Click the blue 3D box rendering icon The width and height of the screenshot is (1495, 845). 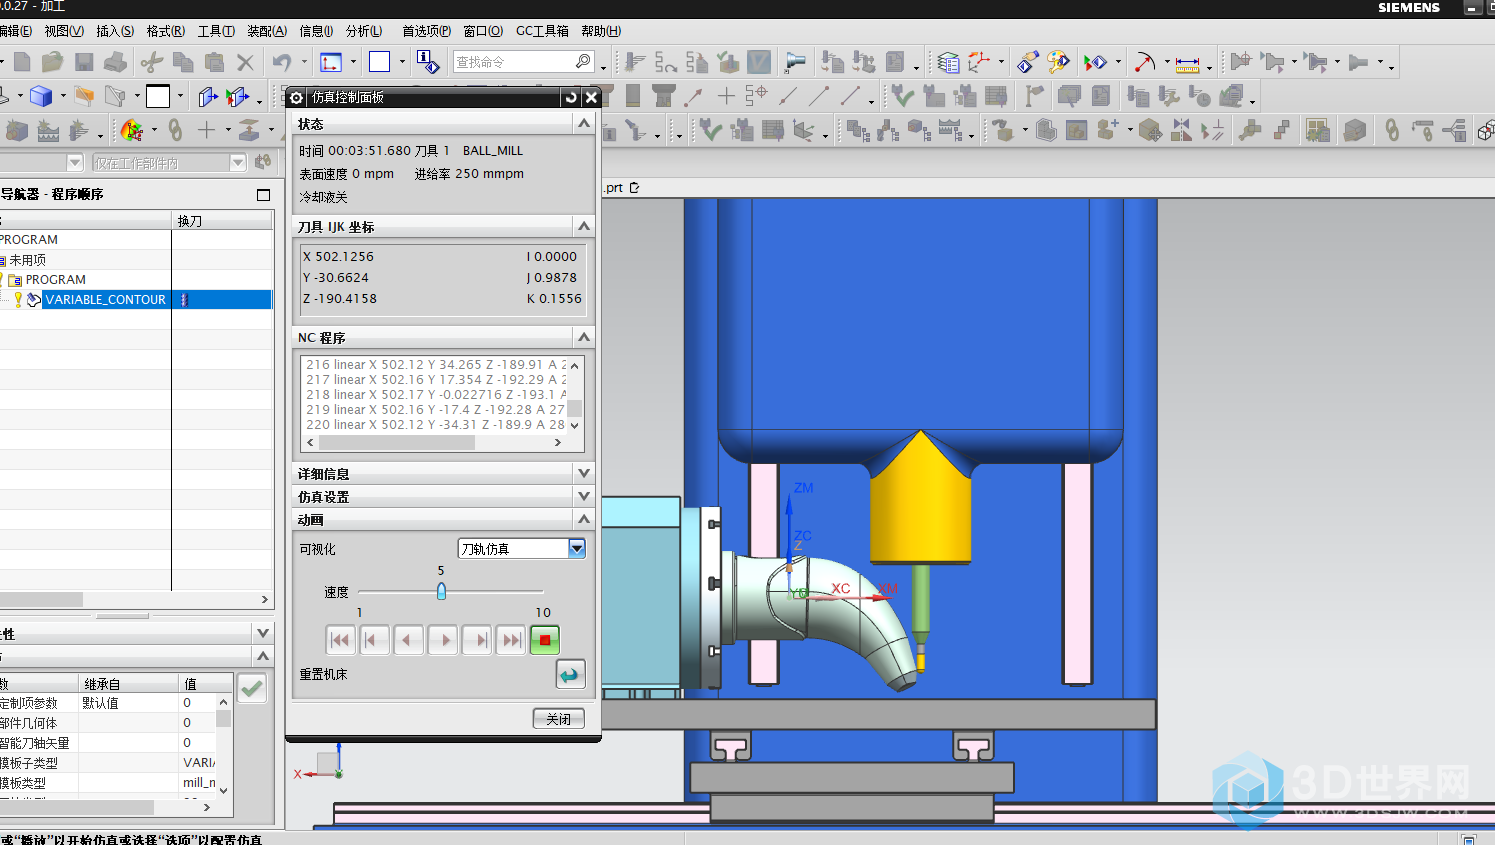pos(41,97)
